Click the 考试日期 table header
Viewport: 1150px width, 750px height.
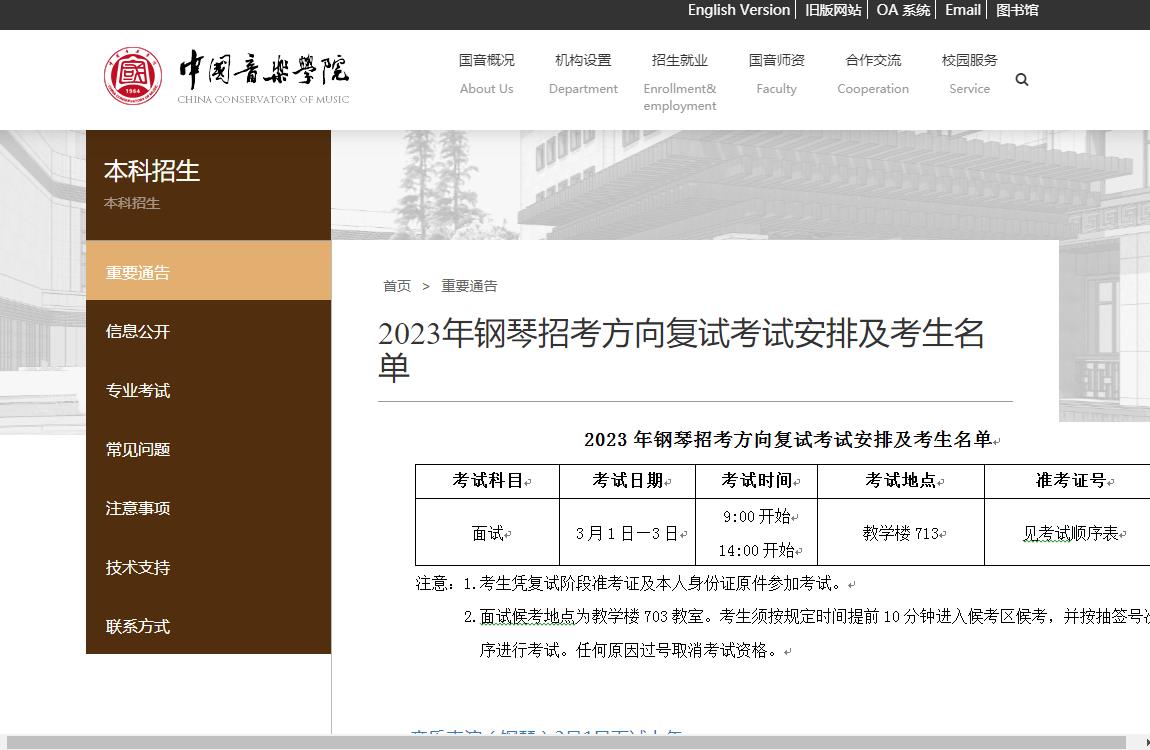[628, 481]
